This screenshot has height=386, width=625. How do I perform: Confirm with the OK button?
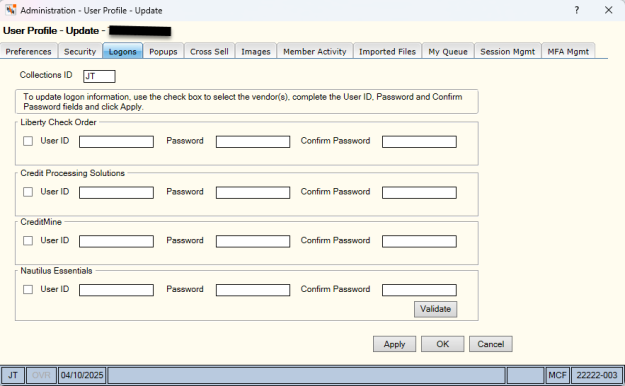coord(442,344)
